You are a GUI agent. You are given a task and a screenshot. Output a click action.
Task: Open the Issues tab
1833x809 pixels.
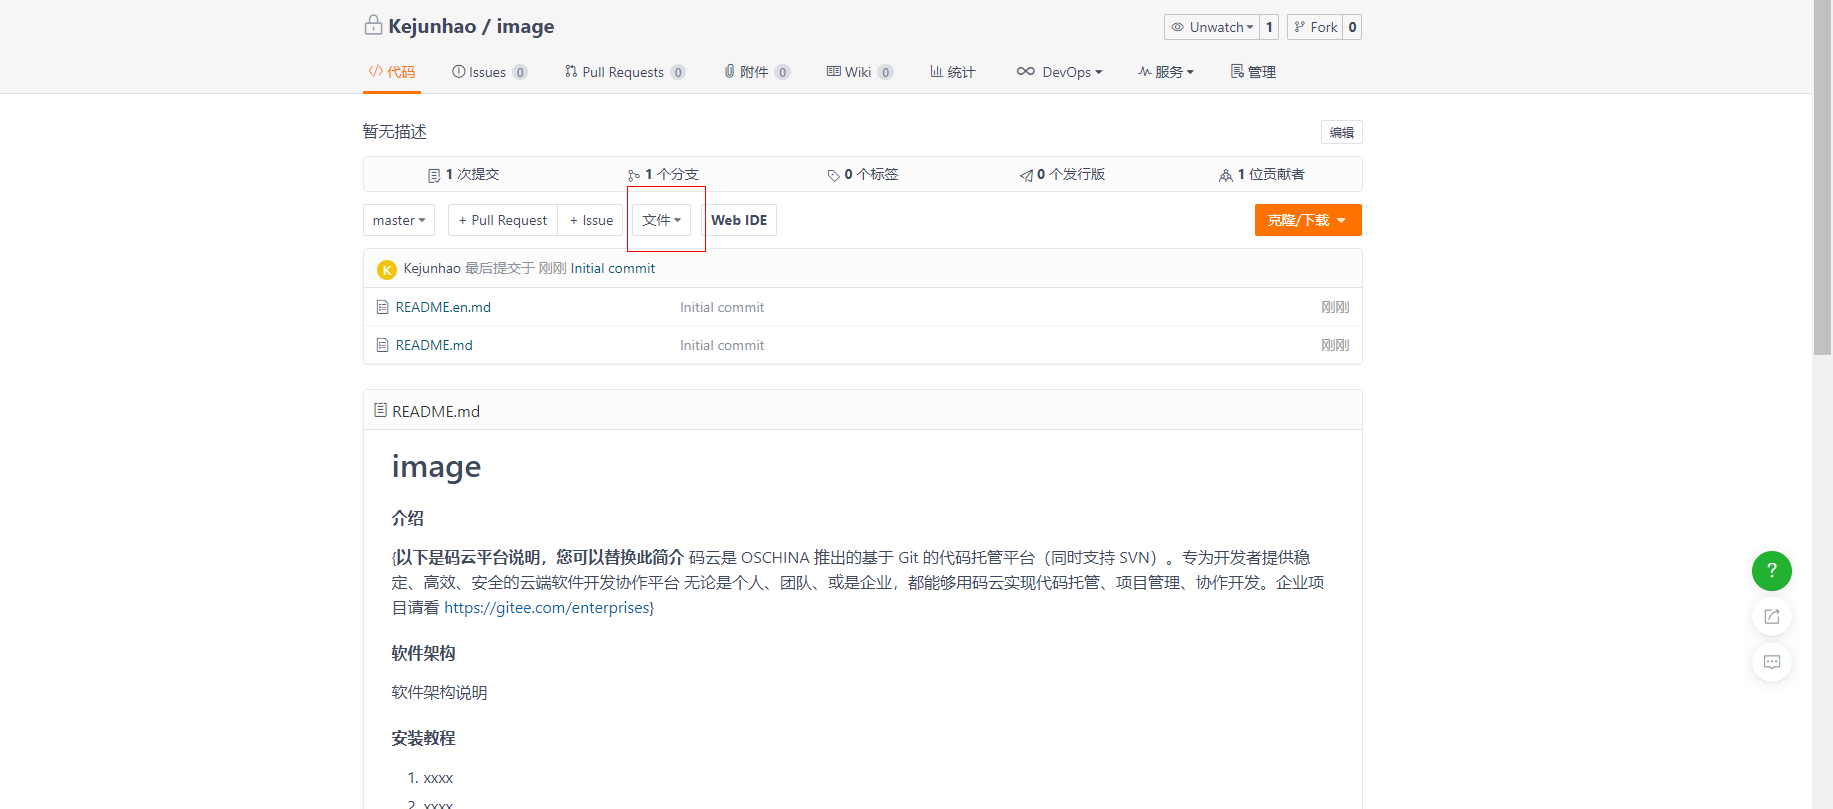[489, 72]
